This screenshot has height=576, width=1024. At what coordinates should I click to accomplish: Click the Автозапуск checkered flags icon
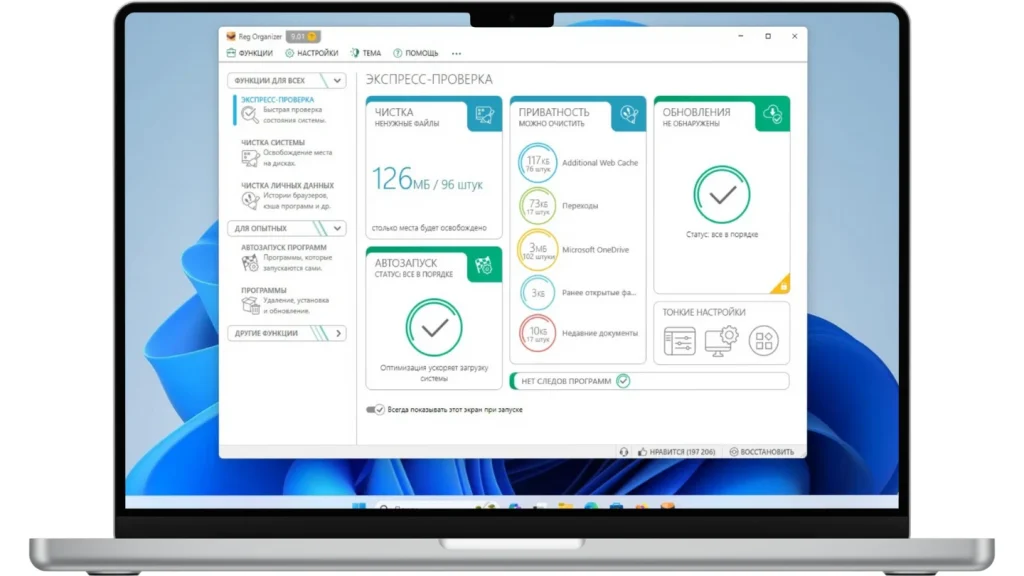pyautogui.click(x=485, y=265)
